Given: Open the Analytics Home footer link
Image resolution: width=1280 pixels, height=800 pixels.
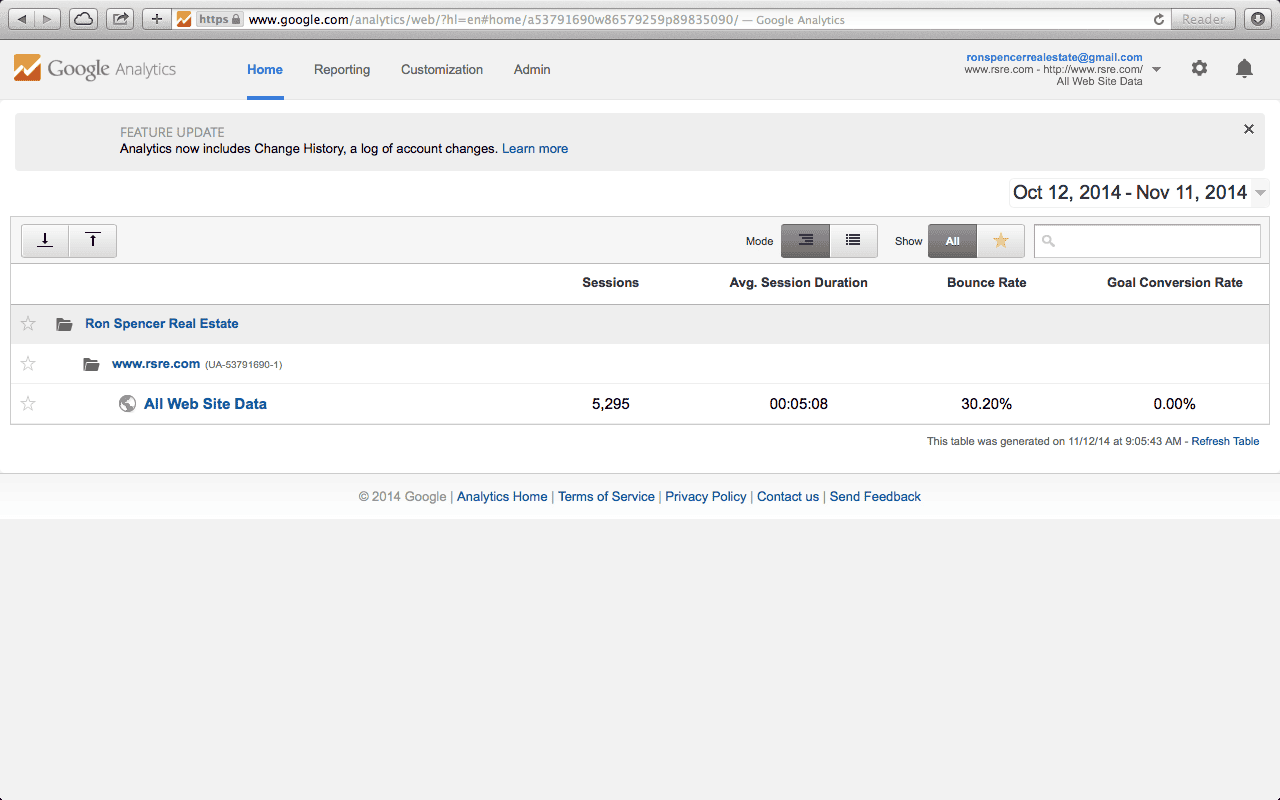Looking at the screenshot, I should [x=502, y=496].
